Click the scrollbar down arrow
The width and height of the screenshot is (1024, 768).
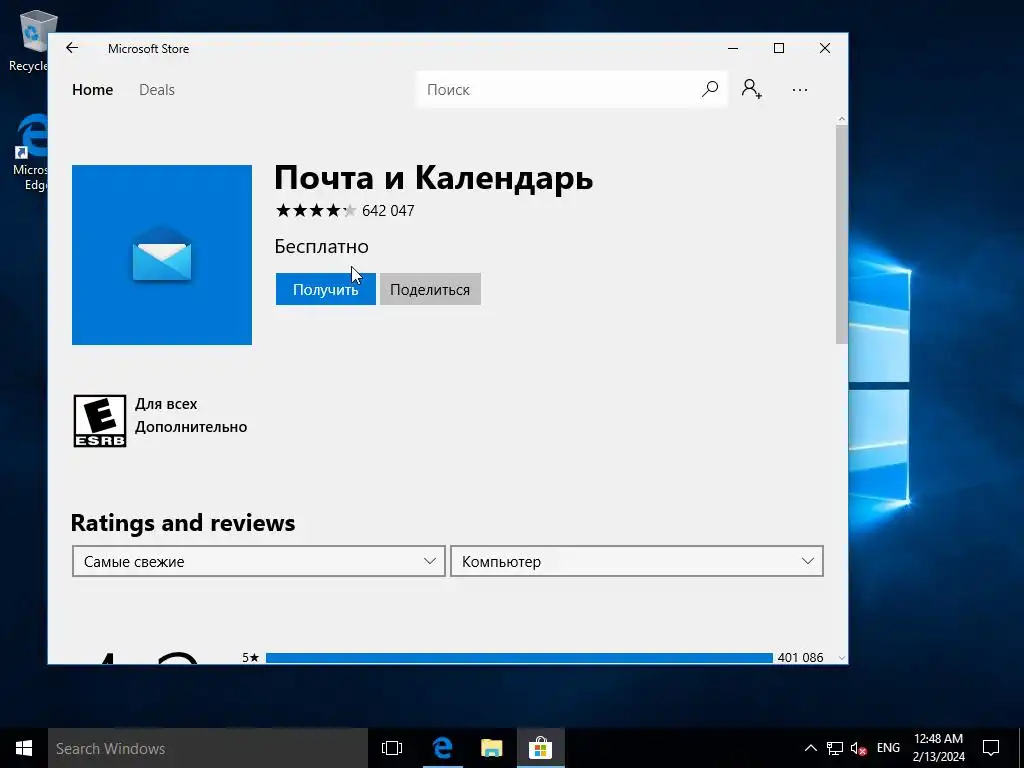(x=841, y=658)
